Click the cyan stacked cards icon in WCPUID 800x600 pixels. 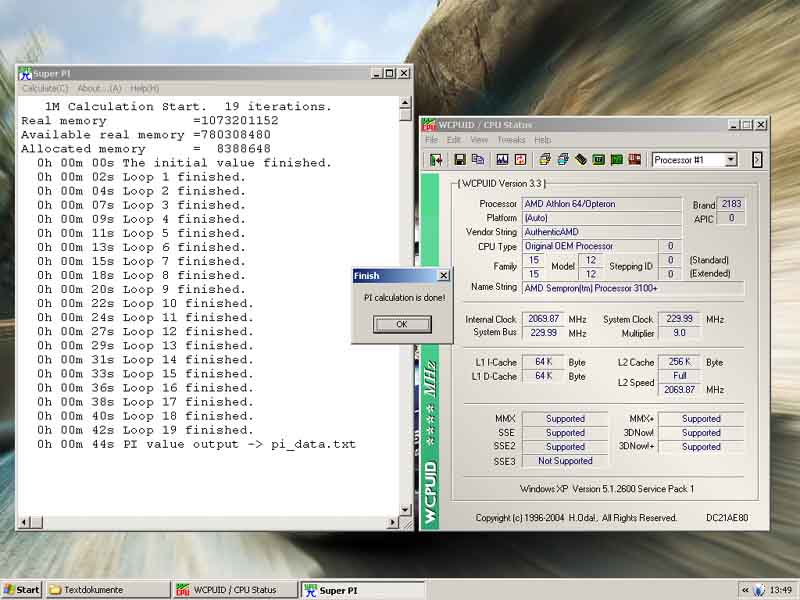pyautogui.click(x=563, y=160)
